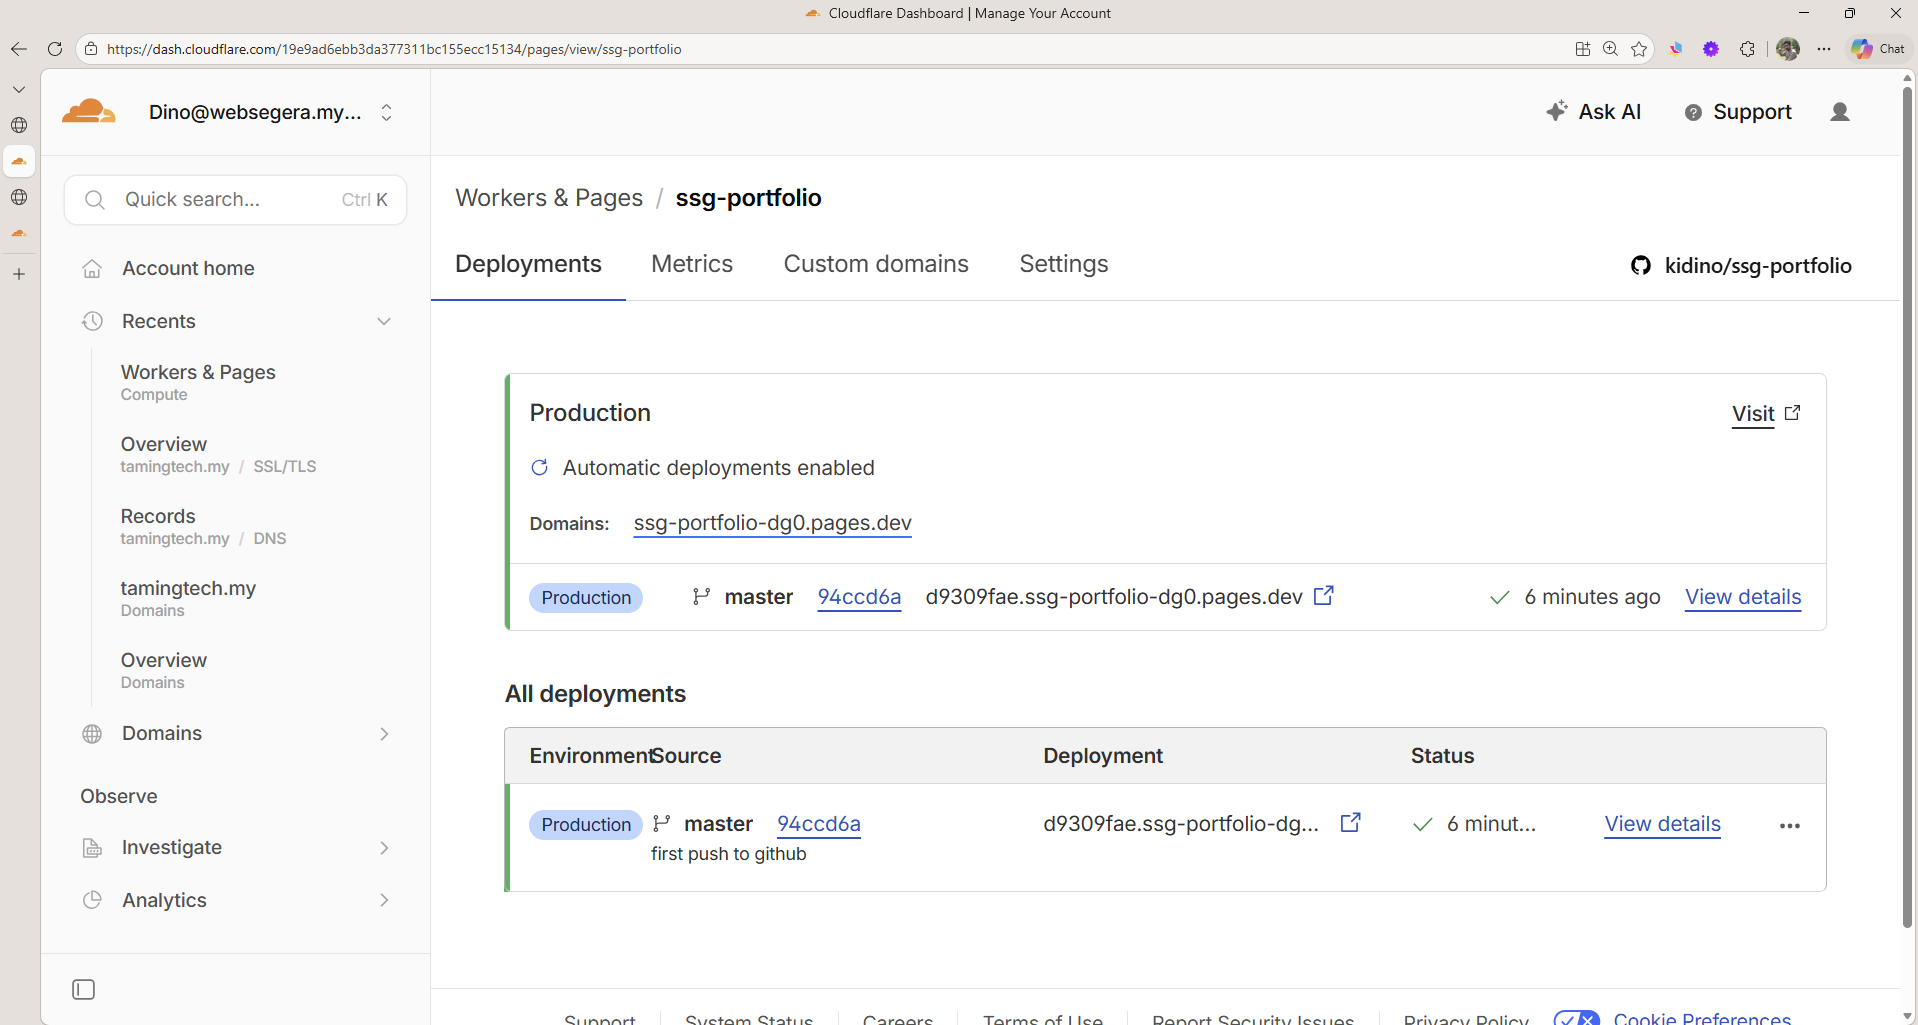Open external link icon in All deployments row
The image size is (1918, 1025).
1351,823
